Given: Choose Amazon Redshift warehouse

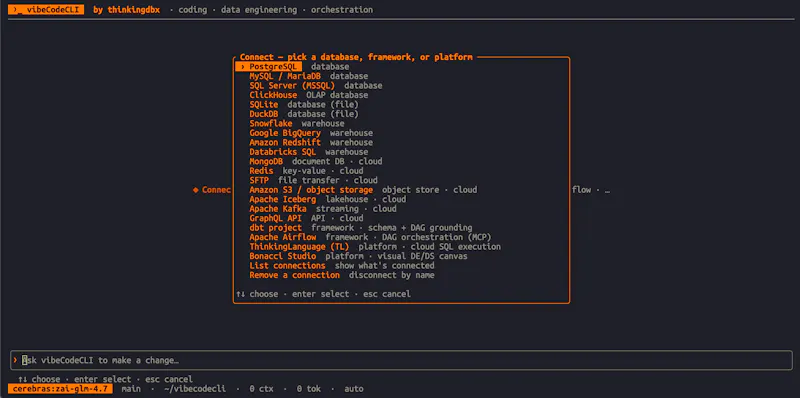Looking at the screenshot, I should tap(311, 142).
